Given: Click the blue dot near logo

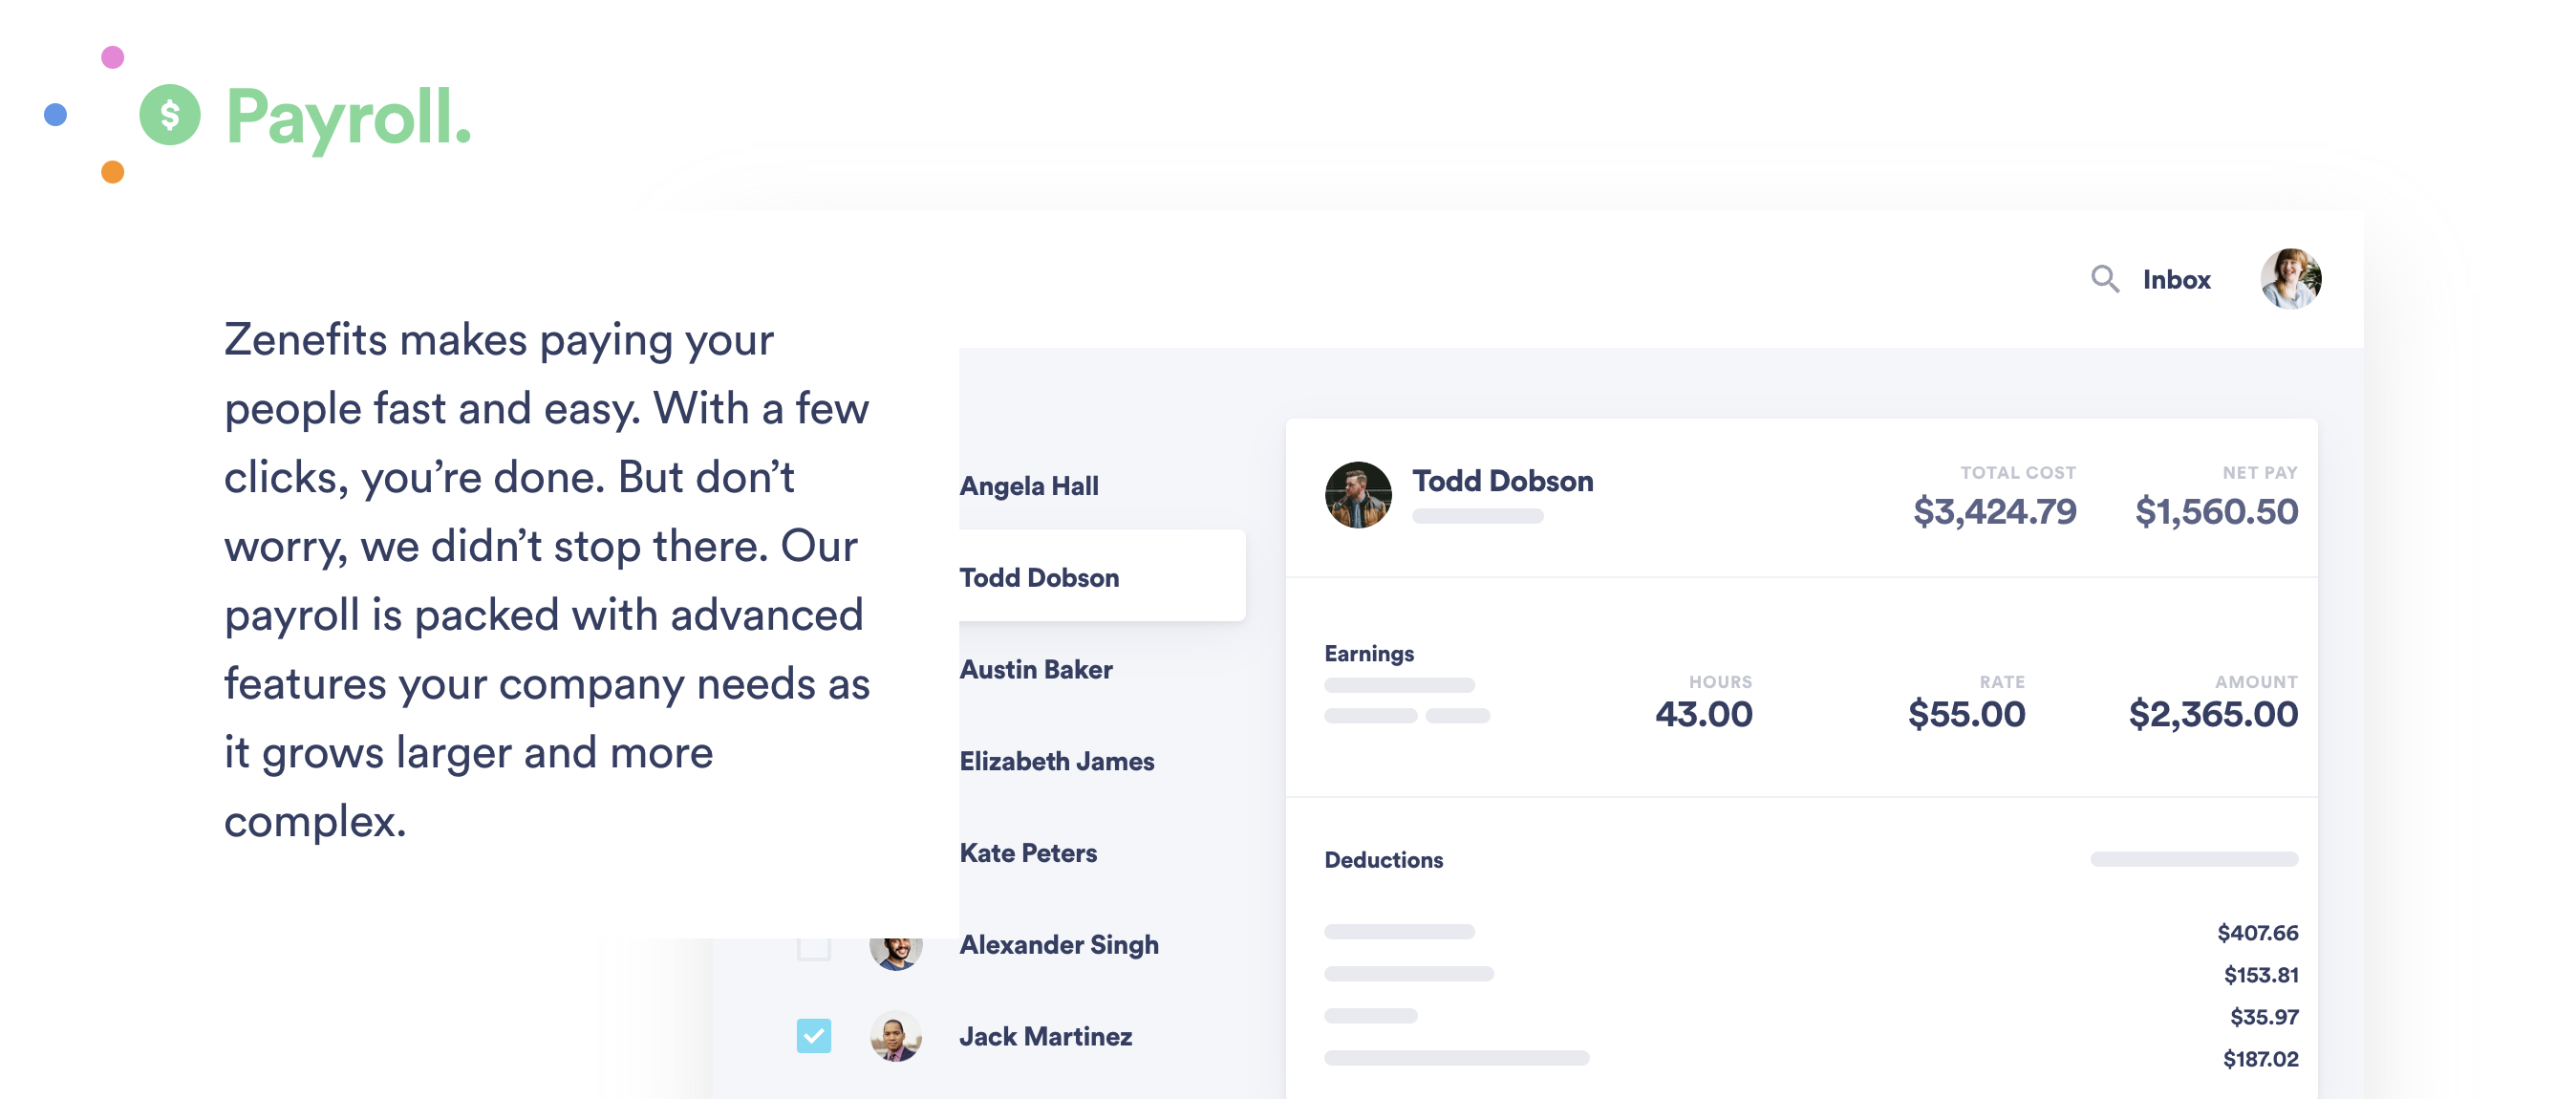Looking at the screenshot, I should pos(56,115).
